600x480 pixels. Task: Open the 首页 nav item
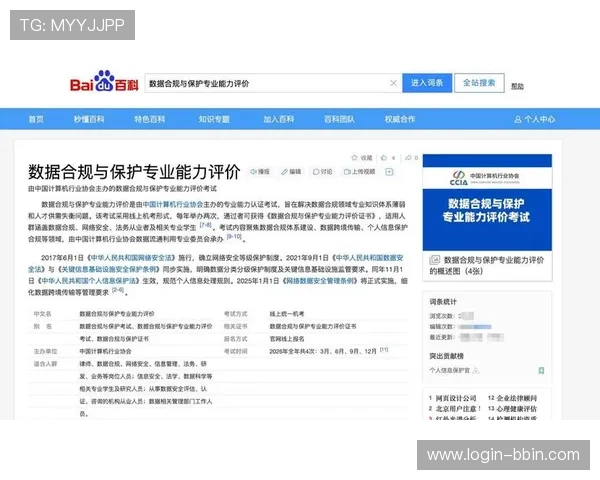(36, 119)
